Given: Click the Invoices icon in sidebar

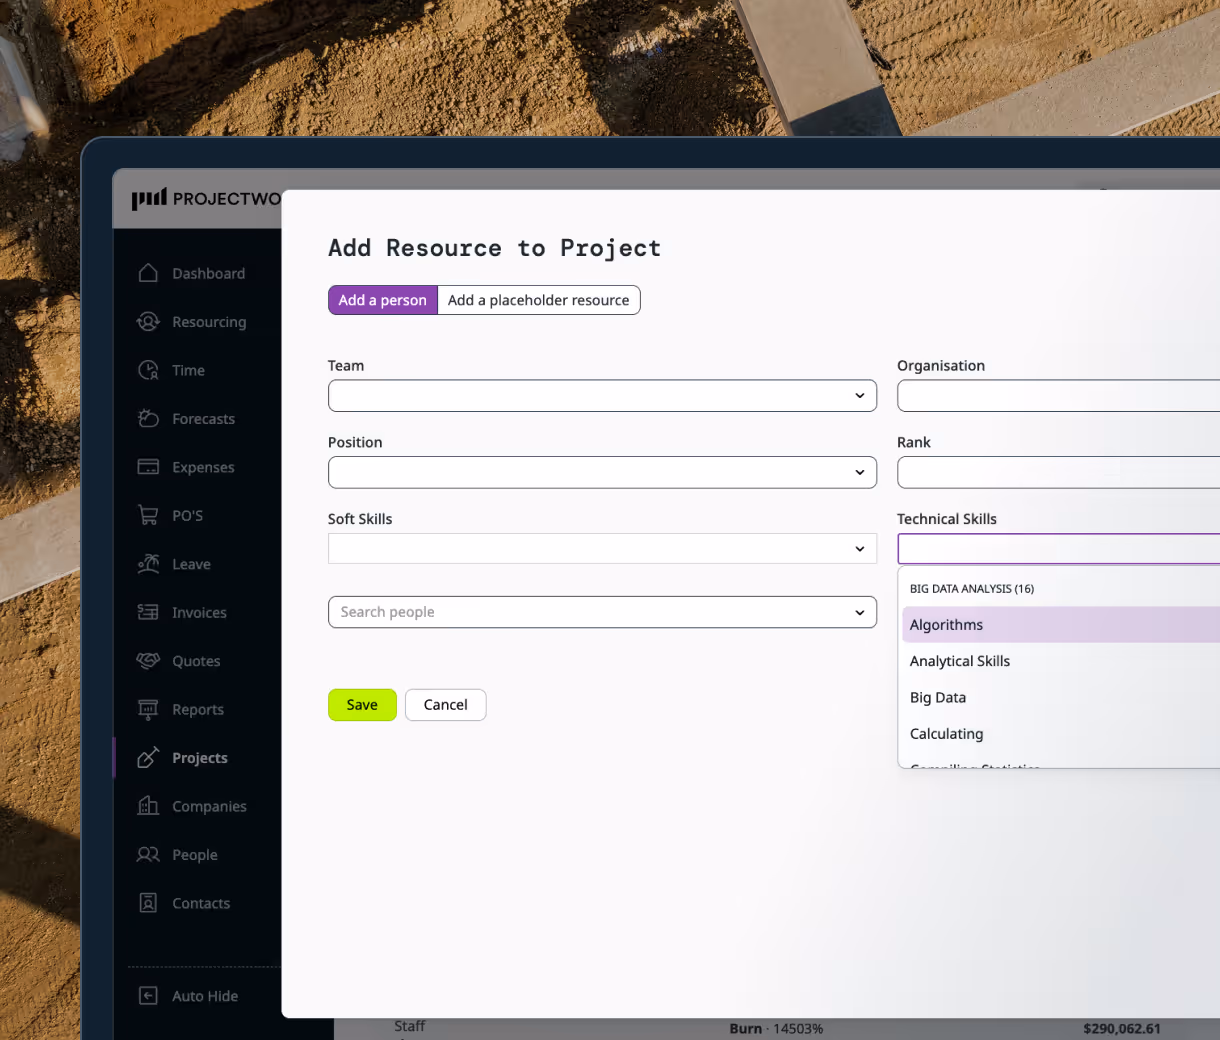Looking at the screenshot, I should pyautogui.click(x=148, y=612).
